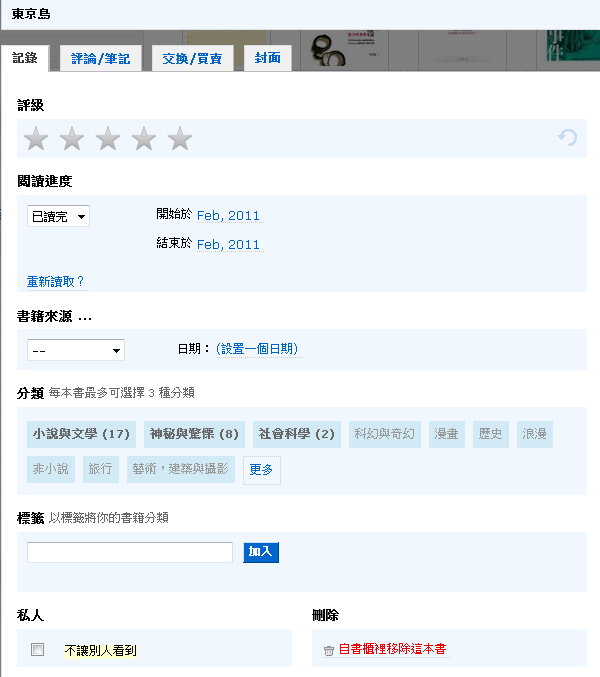The width and height of the screenshot is (600, 677).
Task: Select category 小說與文學 (17)
Action: pyautogui.click(x=81, y=434)
